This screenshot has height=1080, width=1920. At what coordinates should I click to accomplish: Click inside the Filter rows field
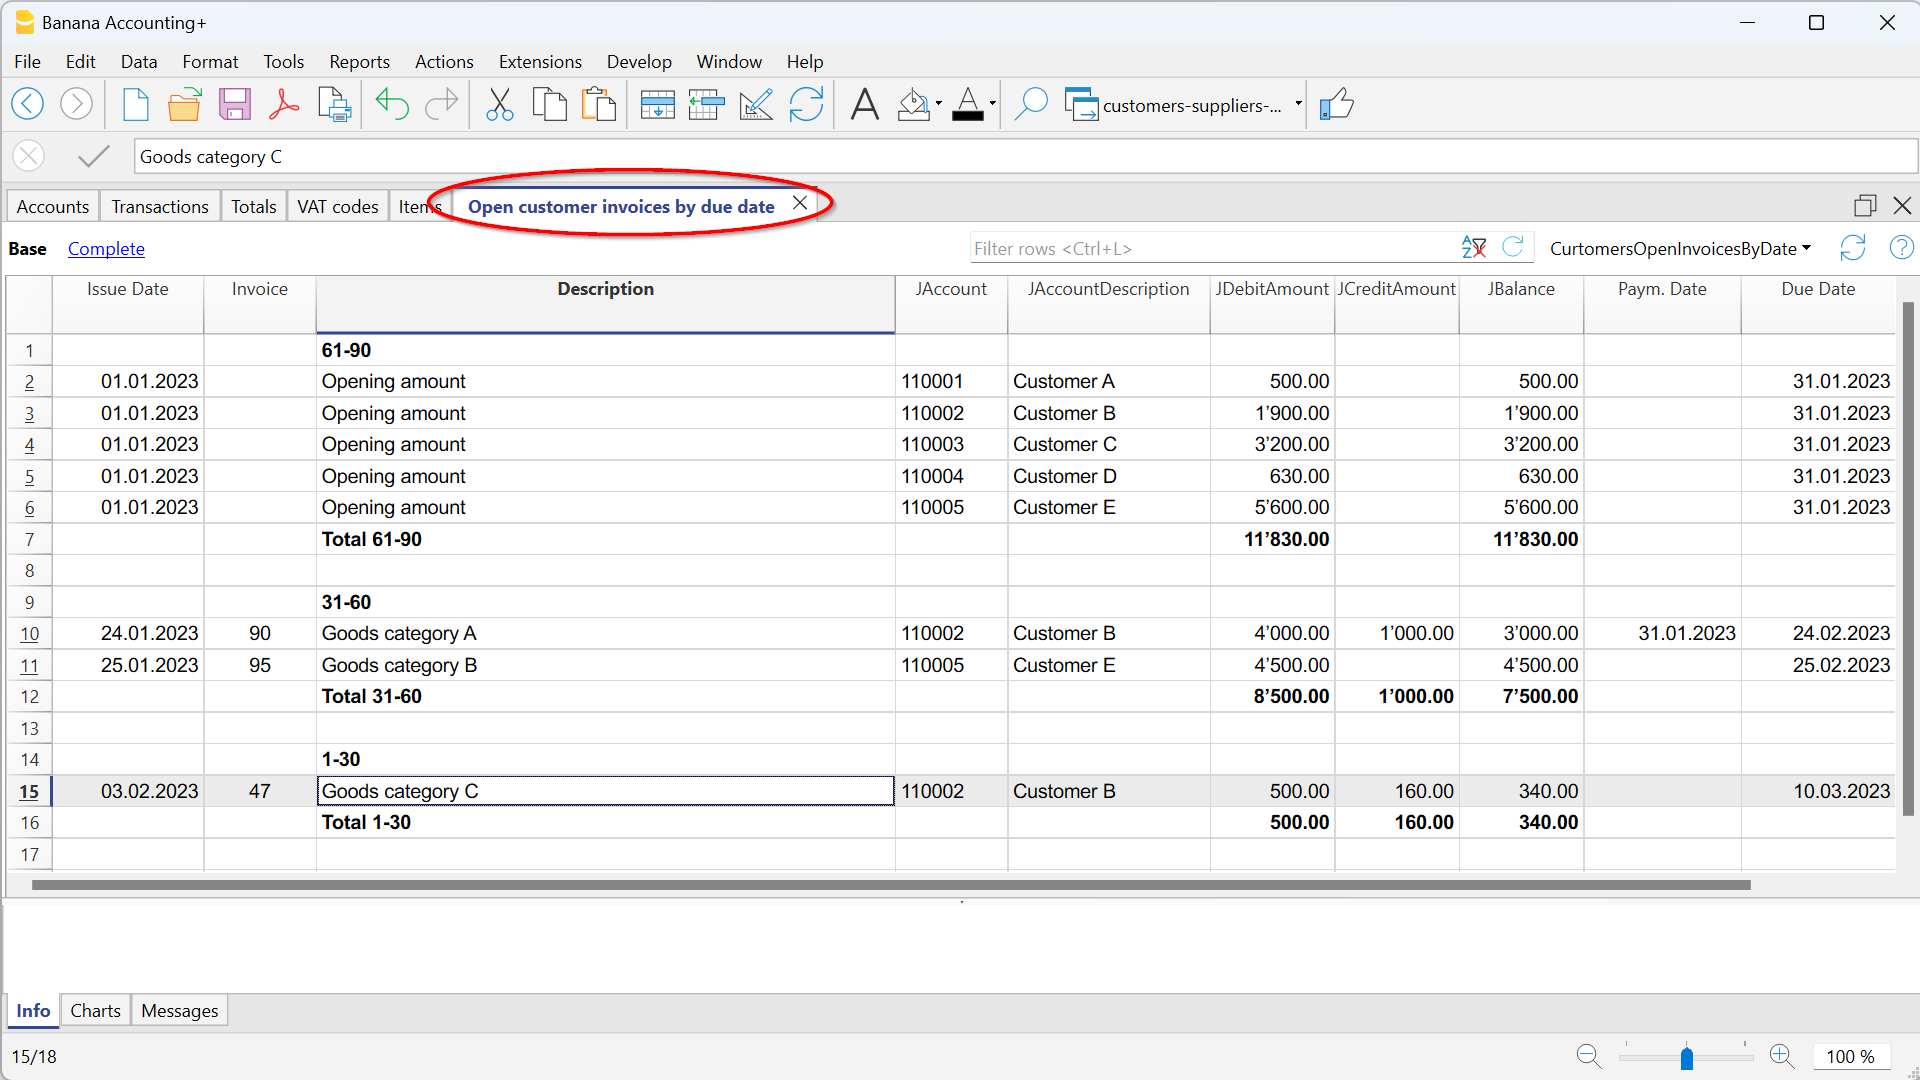[1200, 247]
